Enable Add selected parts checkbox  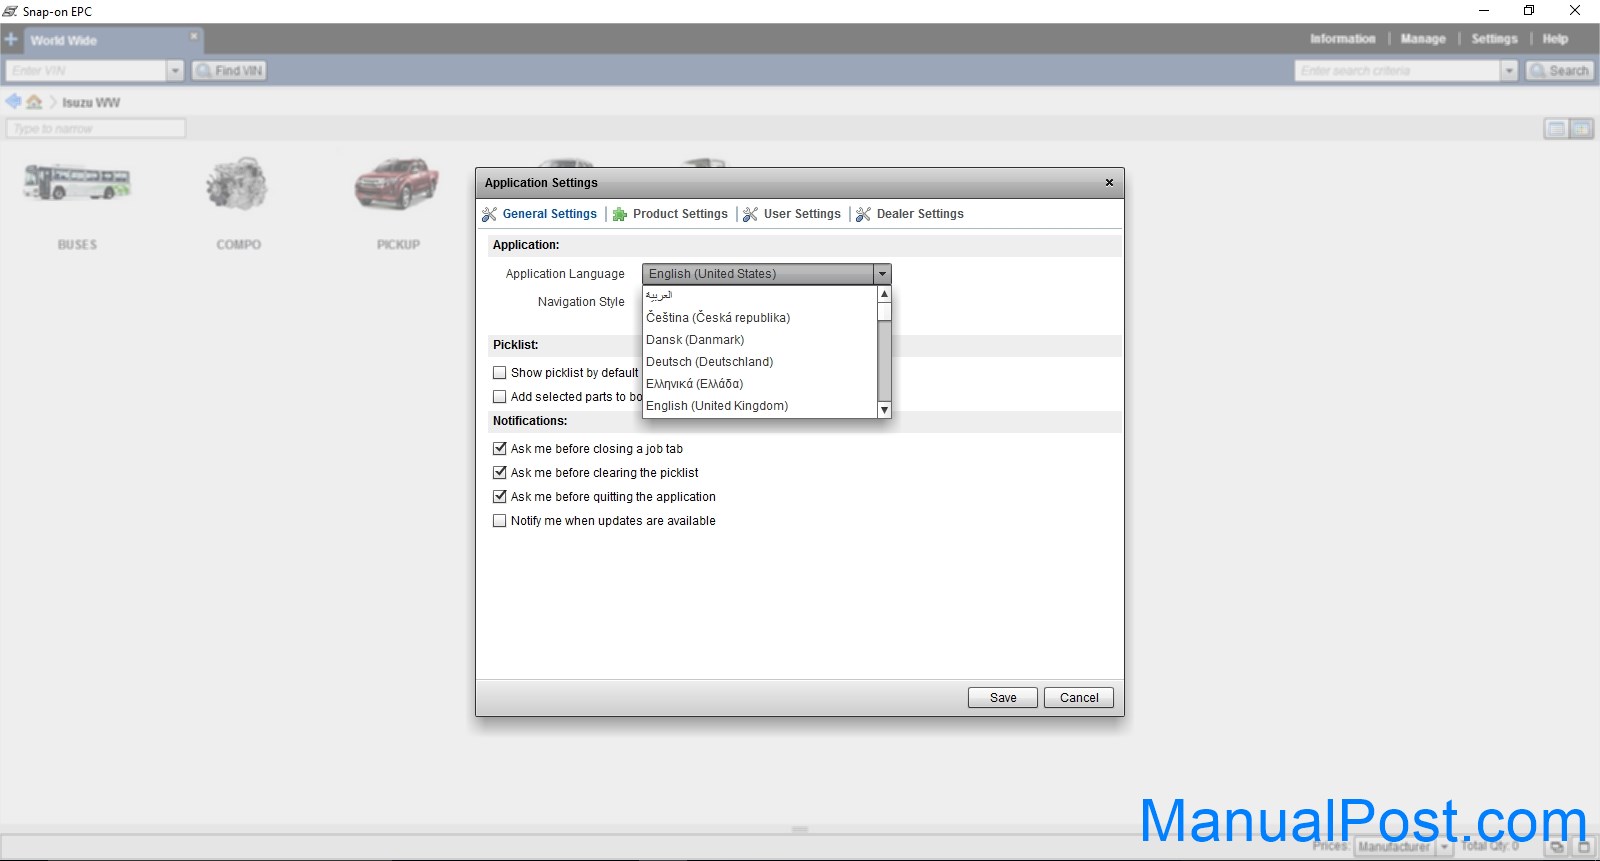tap(500, 397)
